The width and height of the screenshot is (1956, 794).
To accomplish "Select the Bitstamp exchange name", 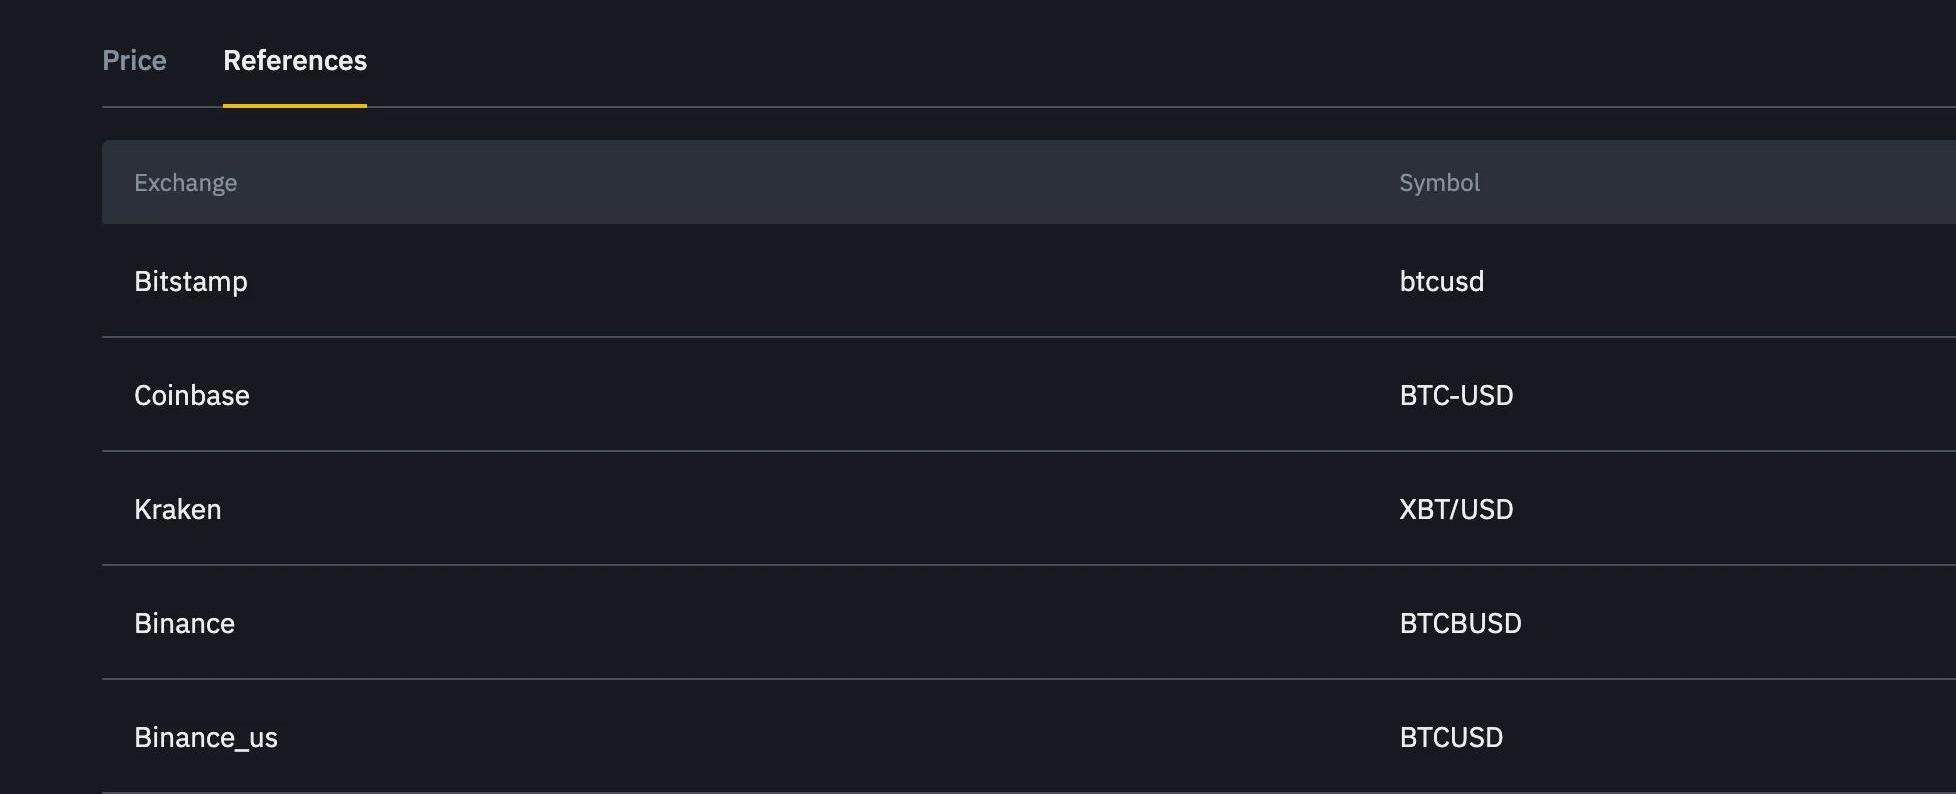I will click(190, 282).
